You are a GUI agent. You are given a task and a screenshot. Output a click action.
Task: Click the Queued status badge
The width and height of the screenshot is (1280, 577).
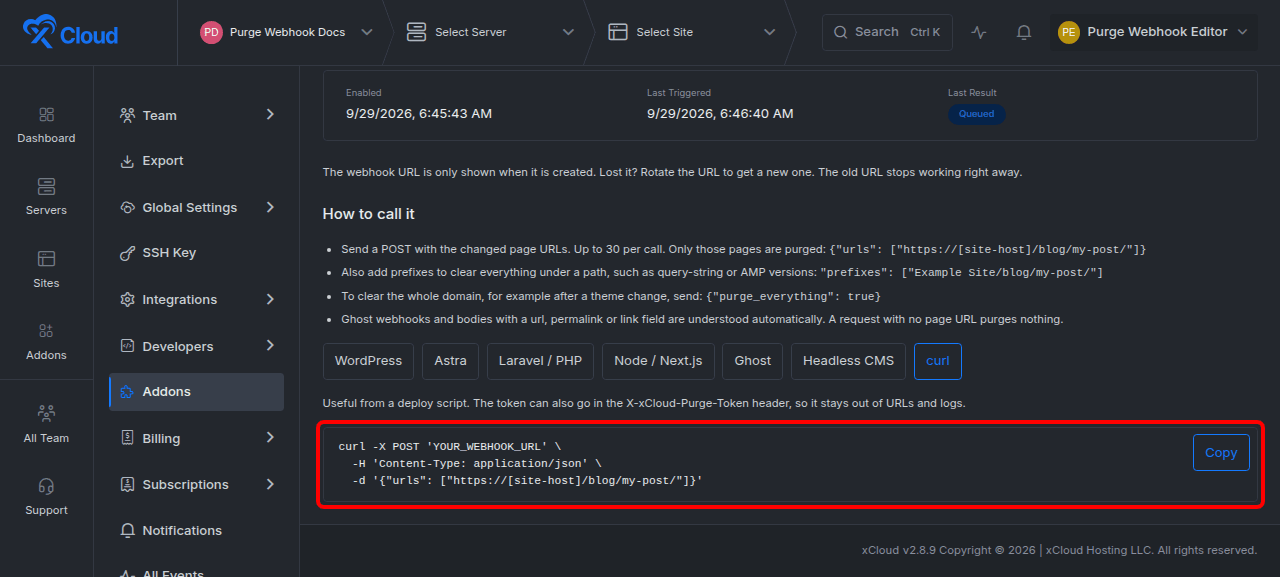976,114
